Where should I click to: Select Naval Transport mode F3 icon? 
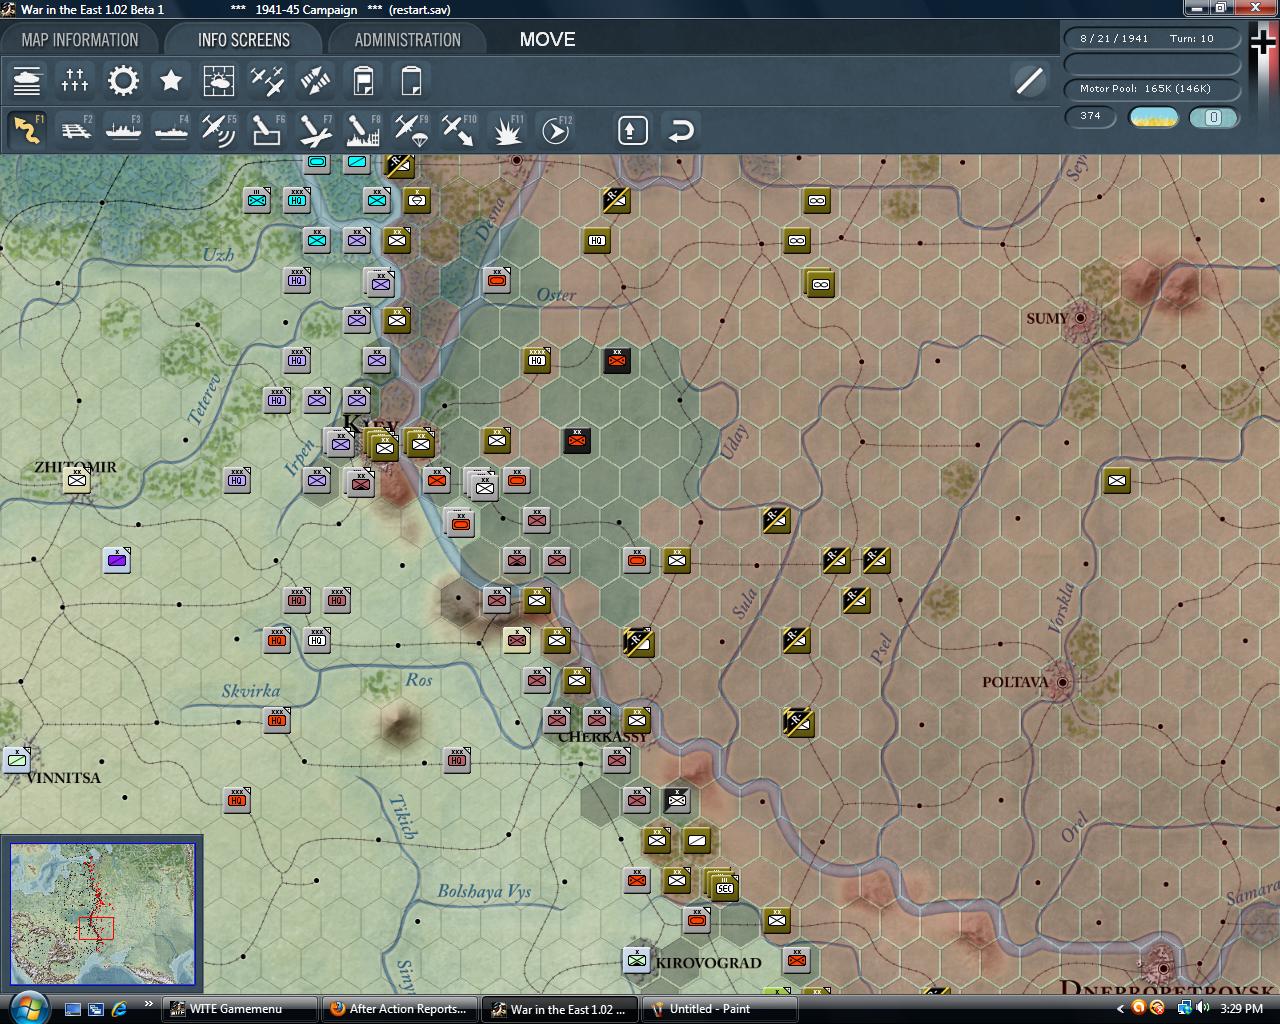click(123, 130)
